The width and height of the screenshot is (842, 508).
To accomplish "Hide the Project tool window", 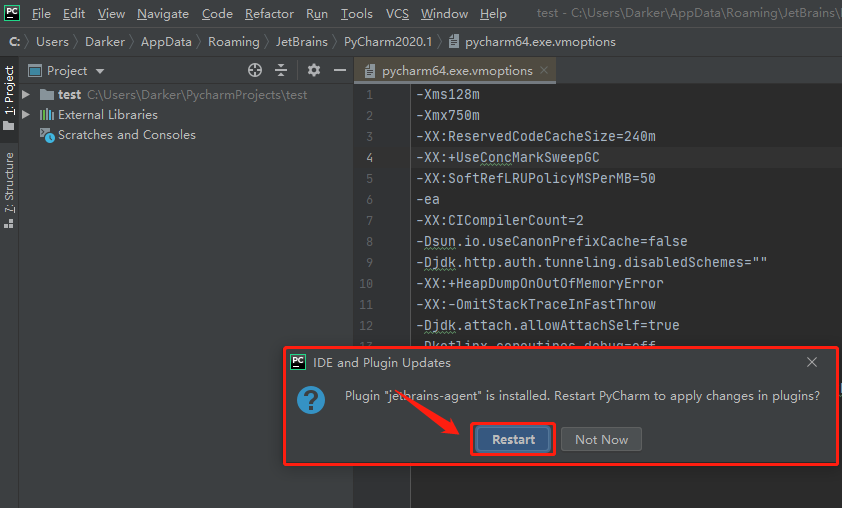I will [340, 70].
